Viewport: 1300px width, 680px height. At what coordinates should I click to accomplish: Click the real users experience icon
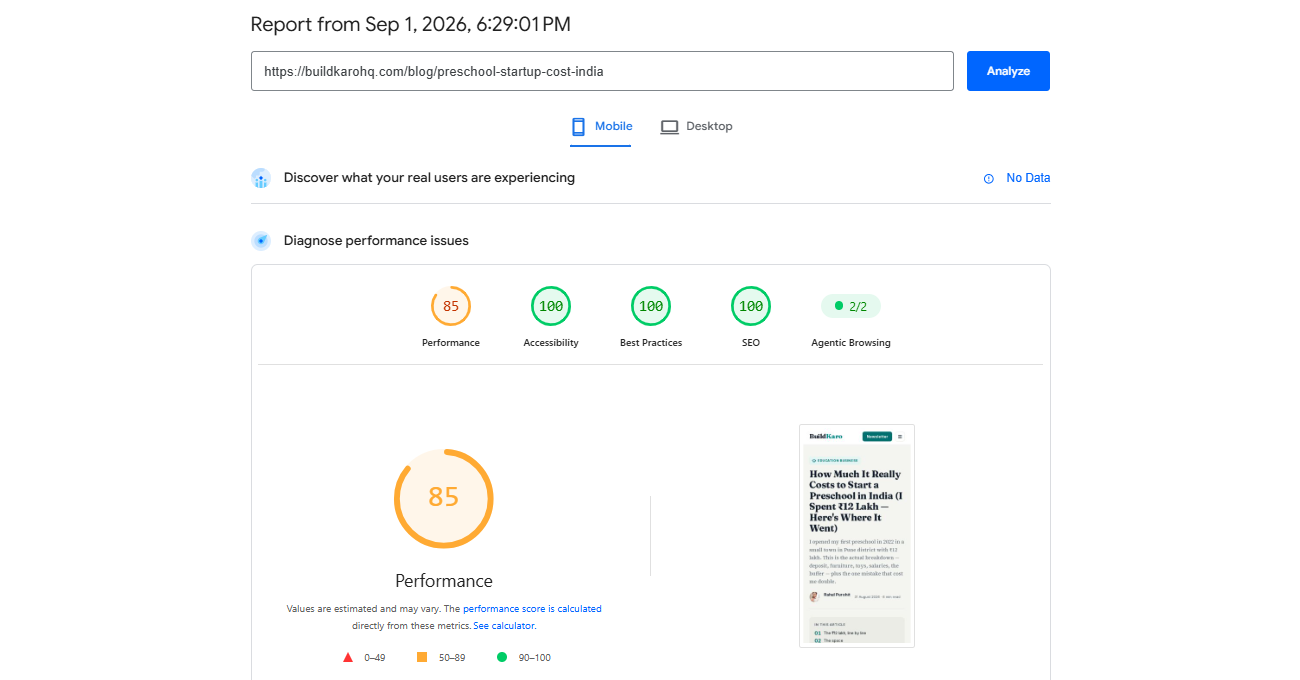click(x=261, y=178)
